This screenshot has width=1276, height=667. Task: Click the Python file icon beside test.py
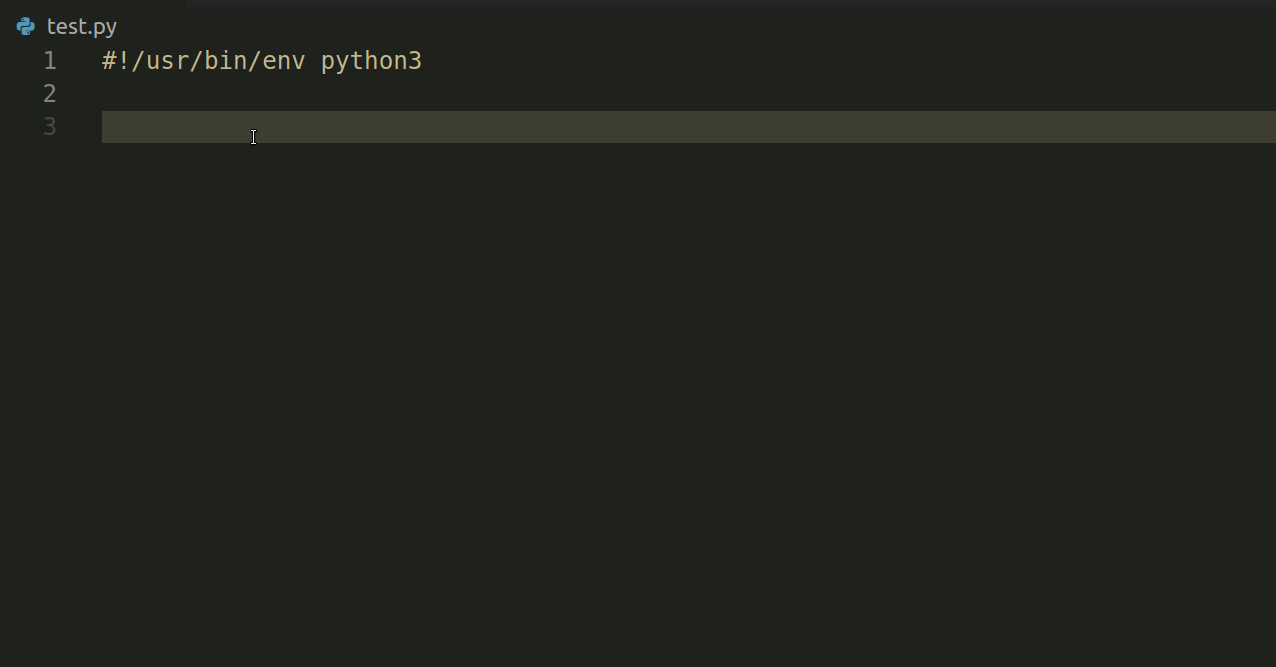tap(26, 27)
